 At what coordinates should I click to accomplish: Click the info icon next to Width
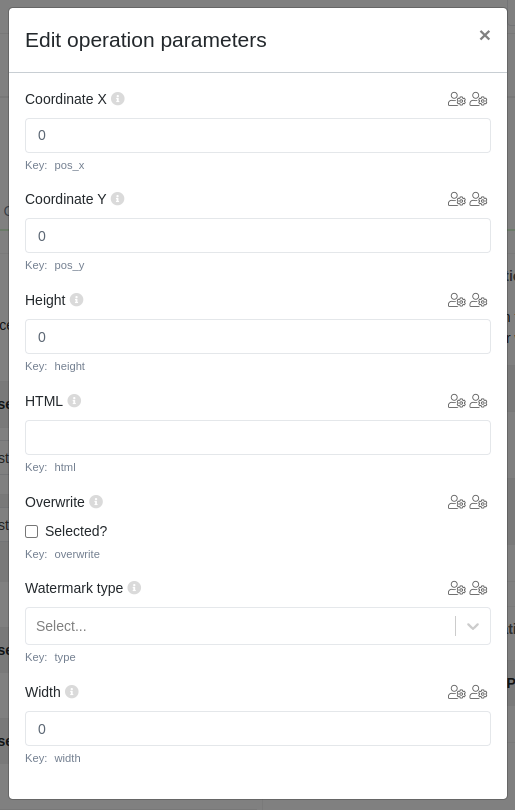[72, 691]
